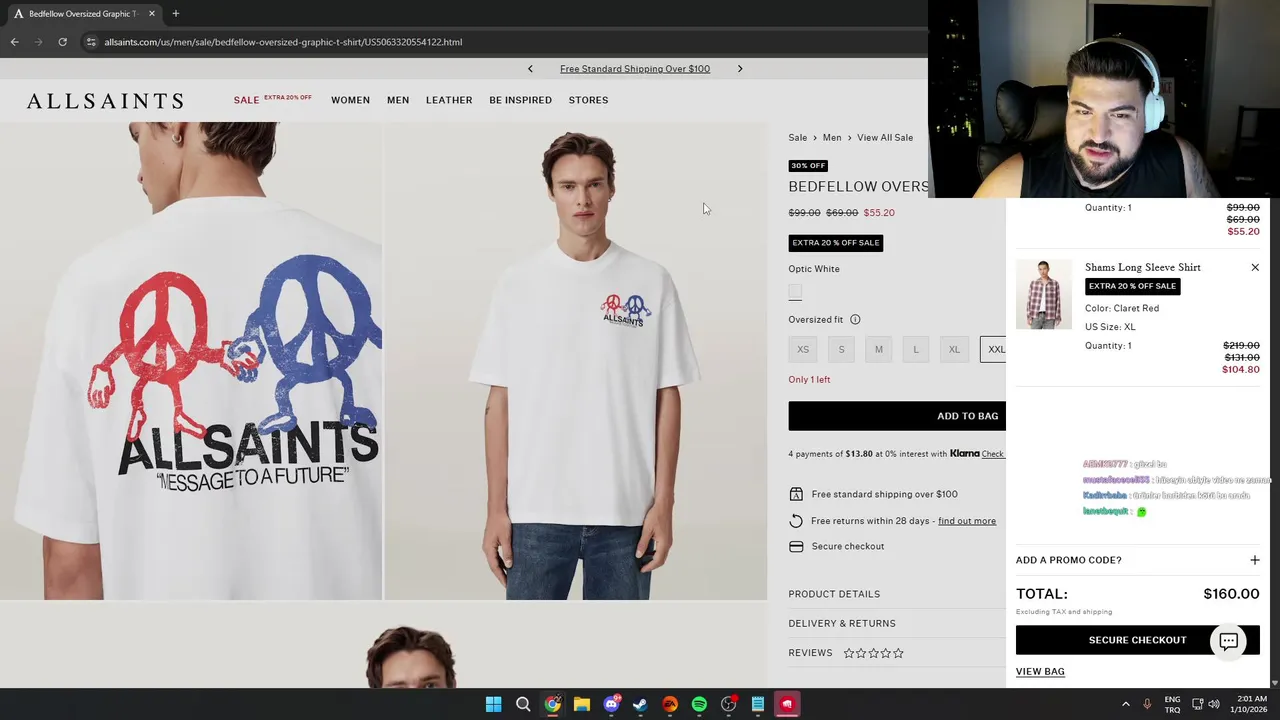Screen dimensions: 1280x720
Task: Select size XL
Action: 954,349
